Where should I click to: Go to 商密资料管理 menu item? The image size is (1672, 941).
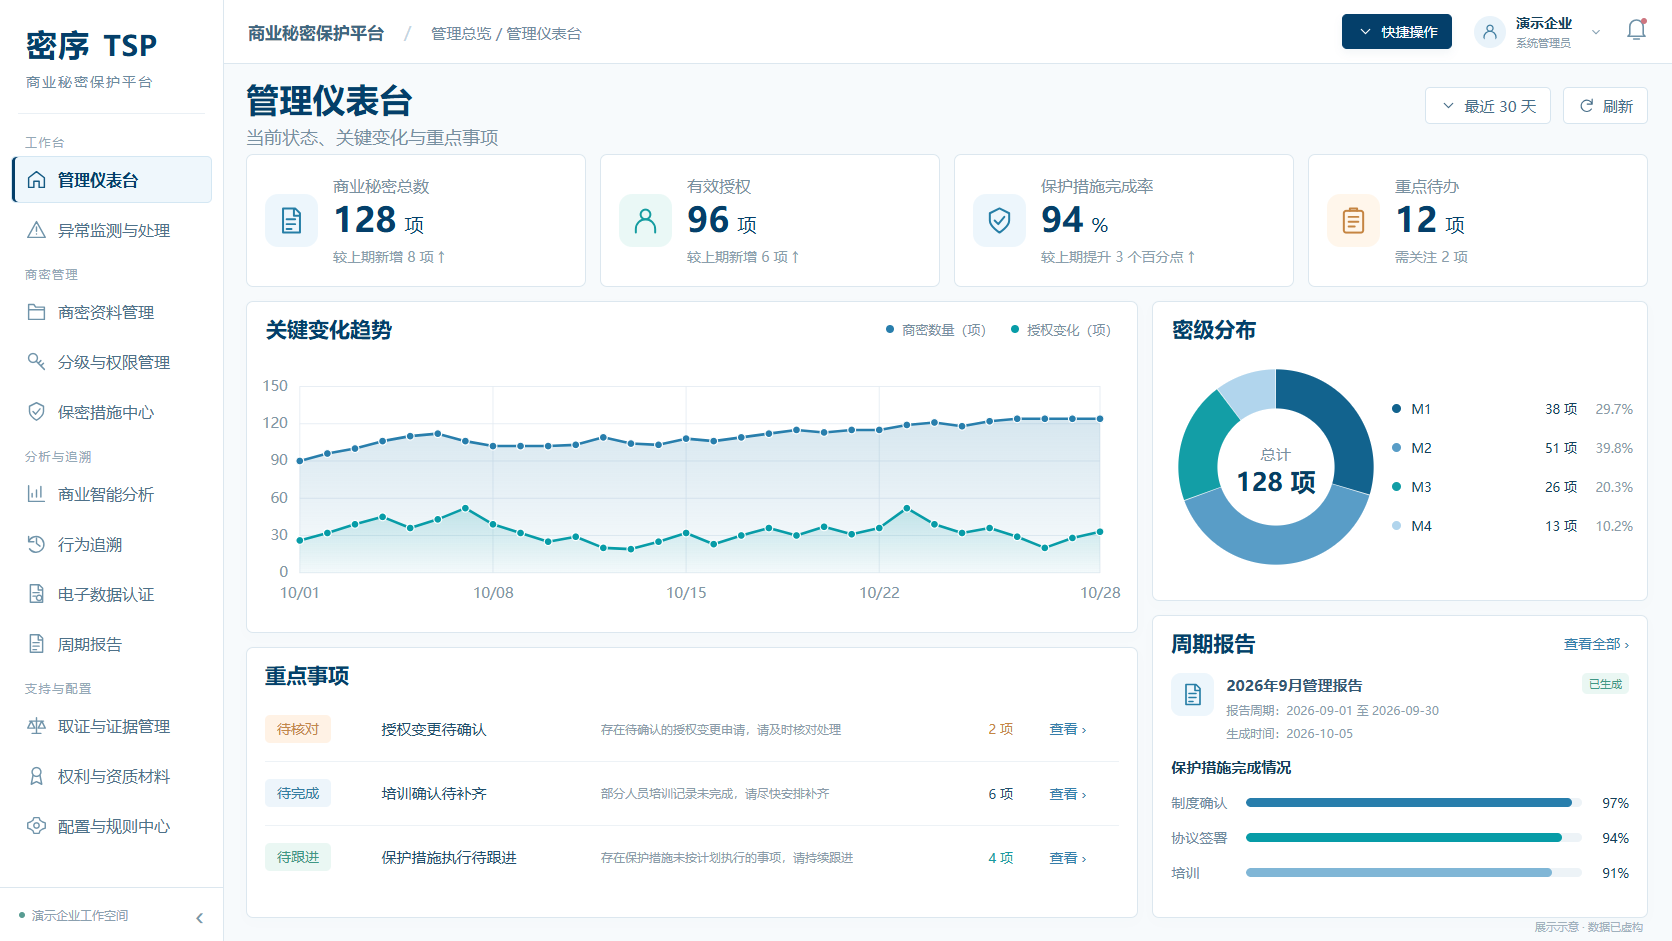click(112, 312)
